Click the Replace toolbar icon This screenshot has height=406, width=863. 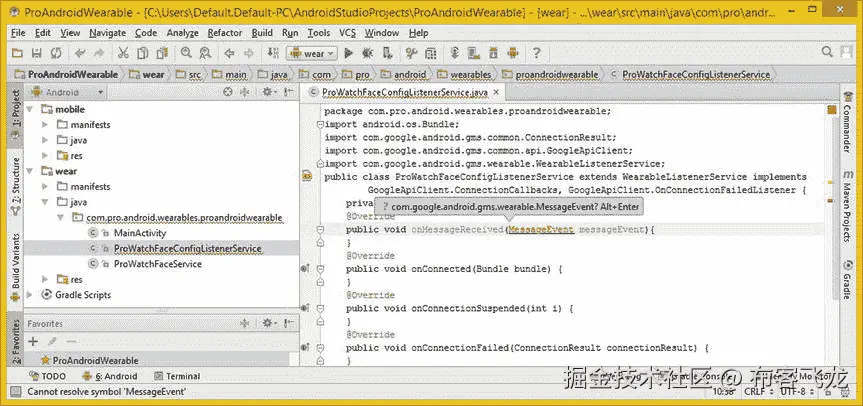(205, 53)
